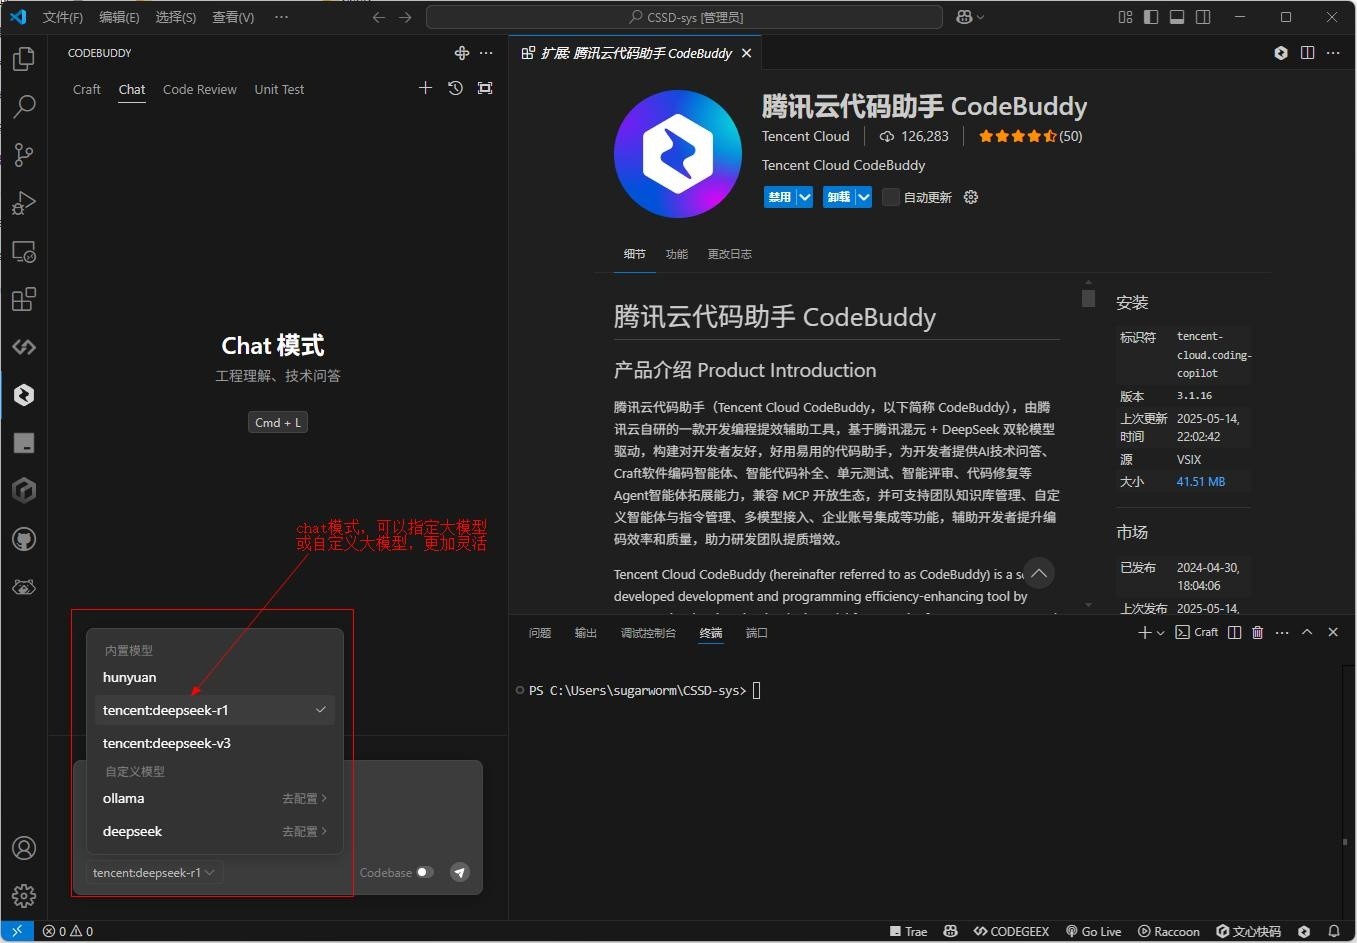Image resolution: width=1357 pixels, height=943 pixels.
Task: Click extension description scrollbar
Action: 1089,298
